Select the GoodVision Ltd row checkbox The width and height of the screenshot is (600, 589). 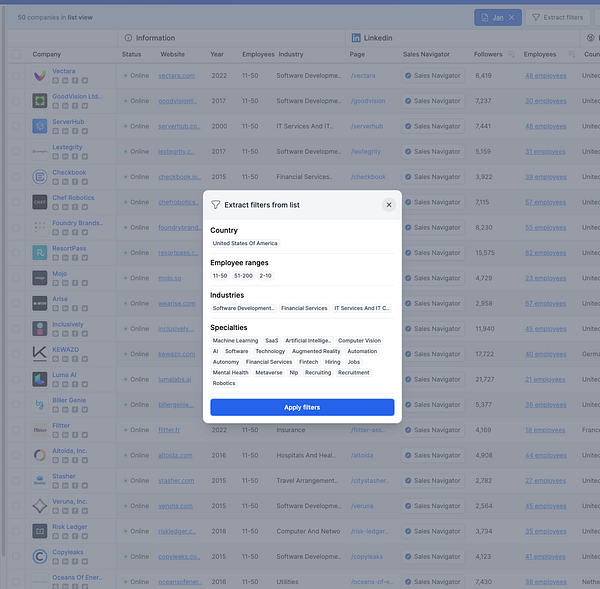(x=16, y=101)
